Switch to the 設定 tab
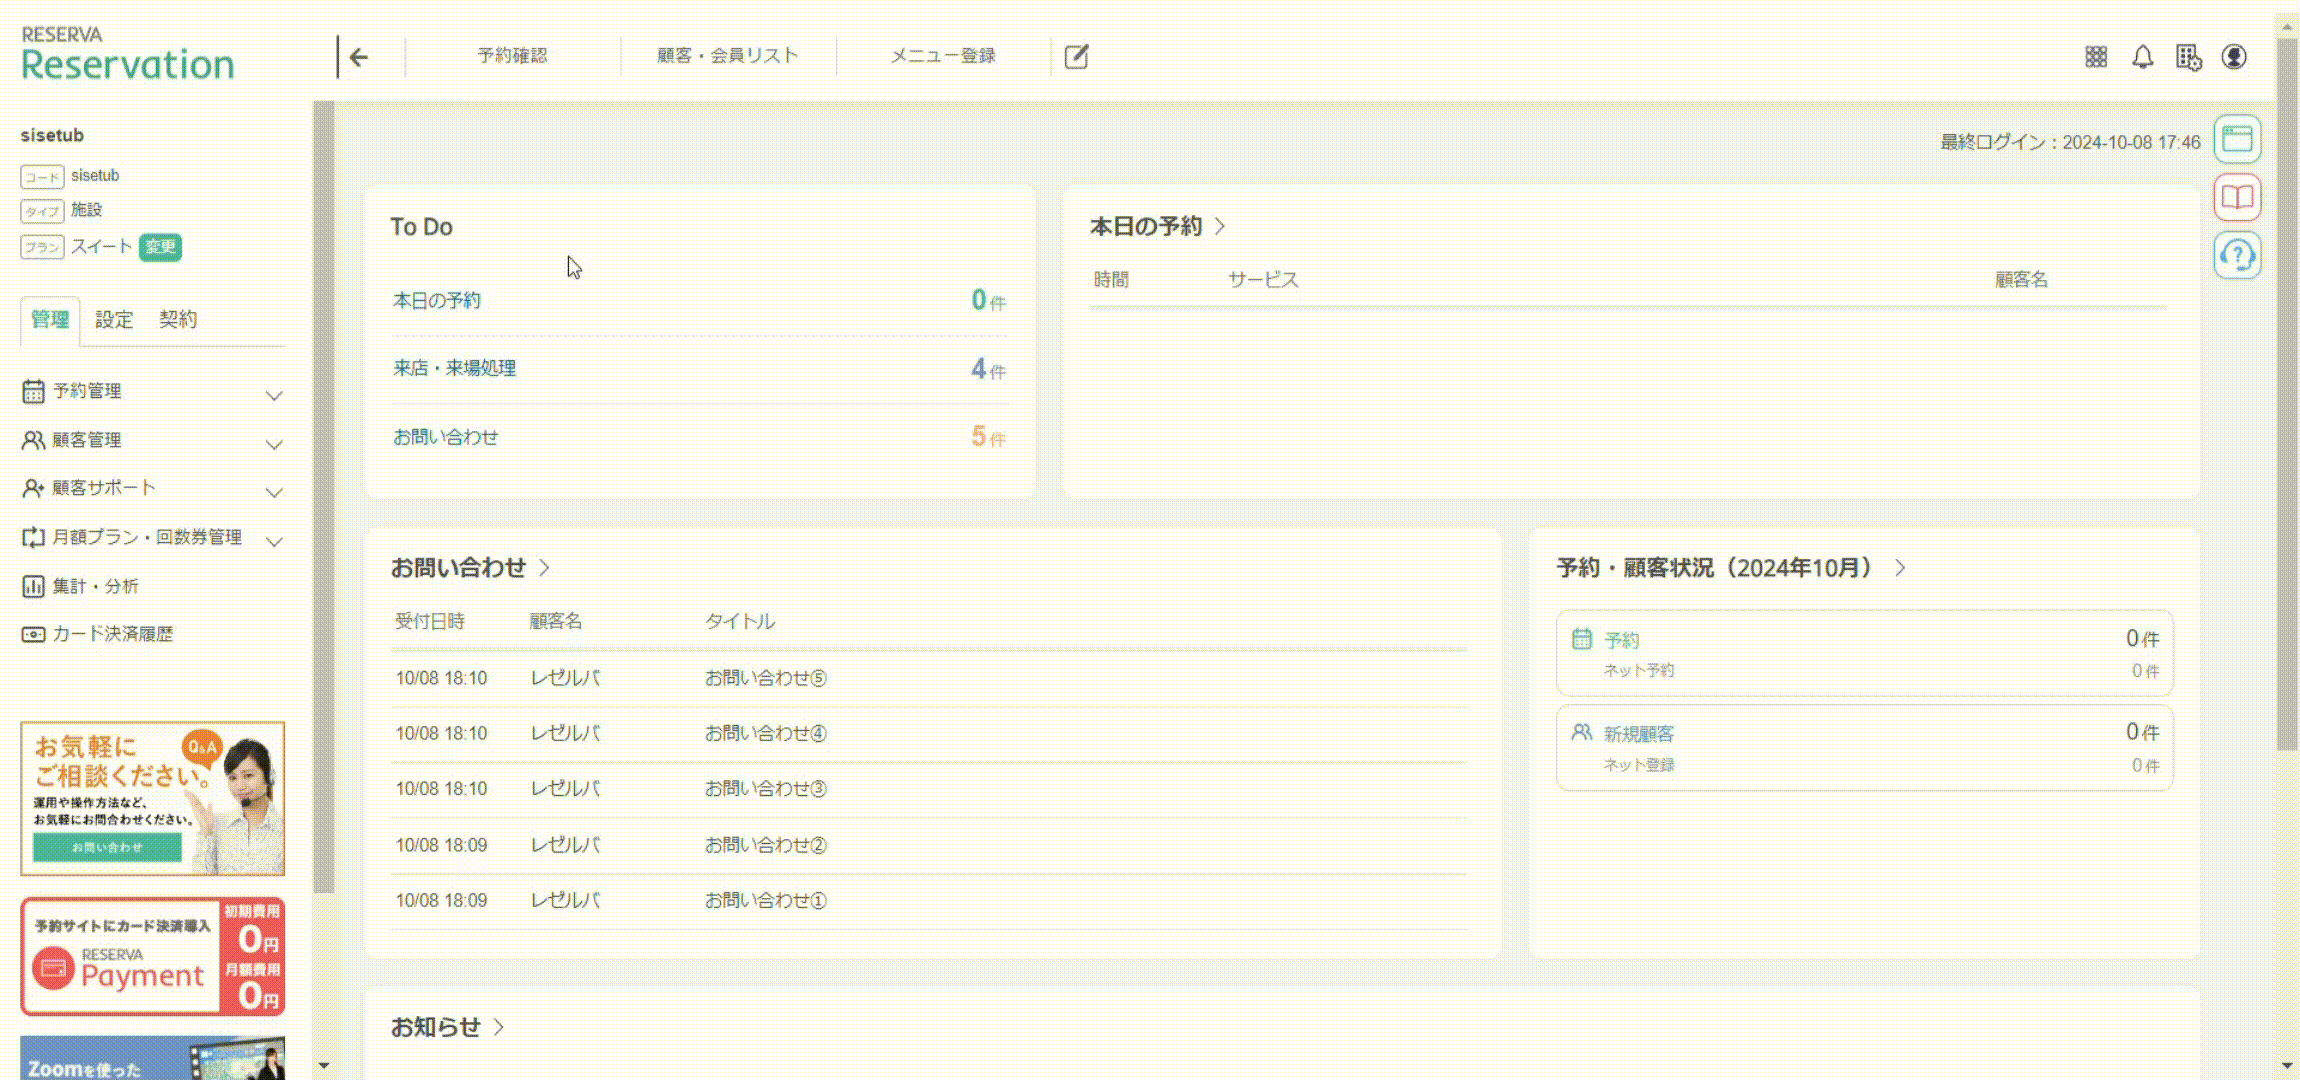Image resolution: width=2300 pixels, height=1080 pixels. (x=114, y=320)
